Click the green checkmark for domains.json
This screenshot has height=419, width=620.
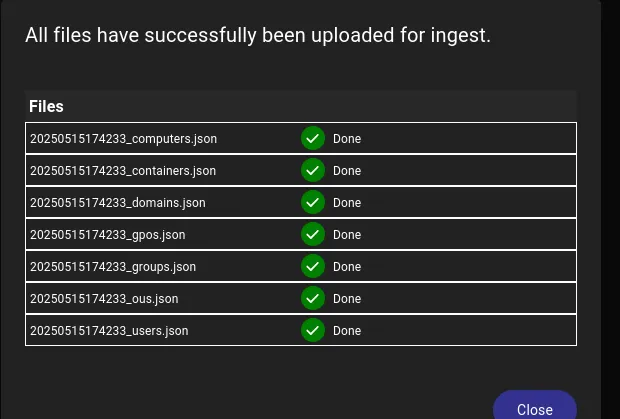[x=313, y=202]
